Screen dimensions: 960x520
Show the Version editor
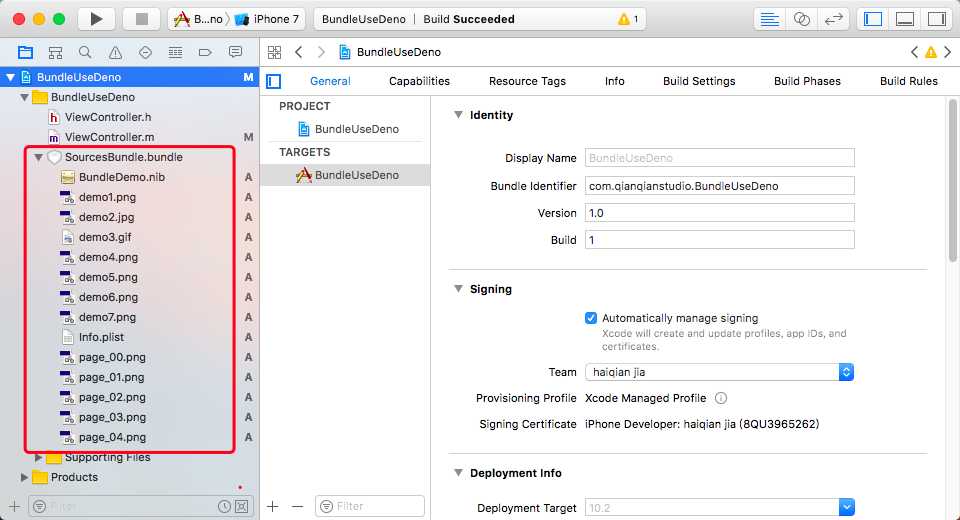coord(833,19)
